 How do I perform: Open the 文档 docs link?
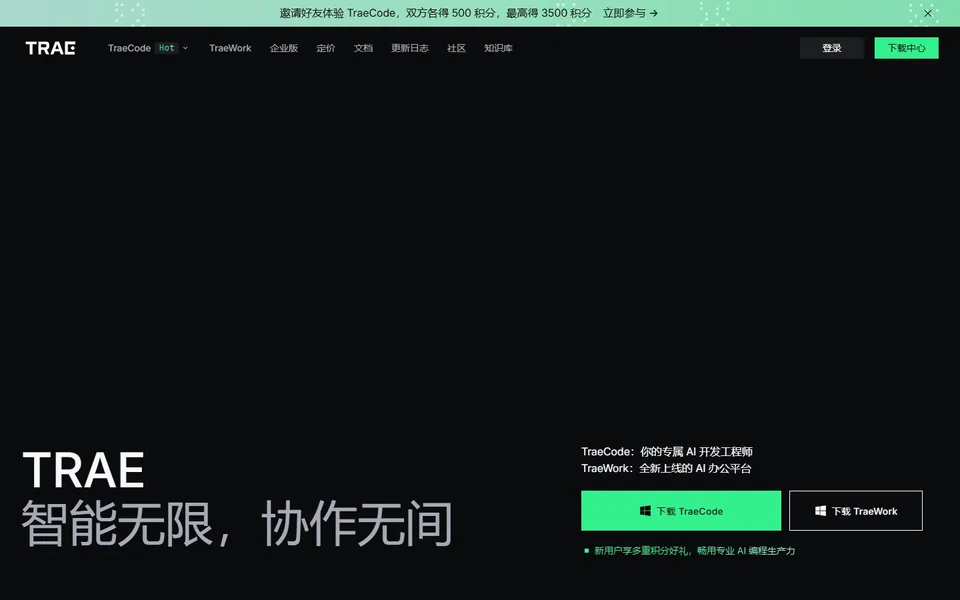coord(363,48)
